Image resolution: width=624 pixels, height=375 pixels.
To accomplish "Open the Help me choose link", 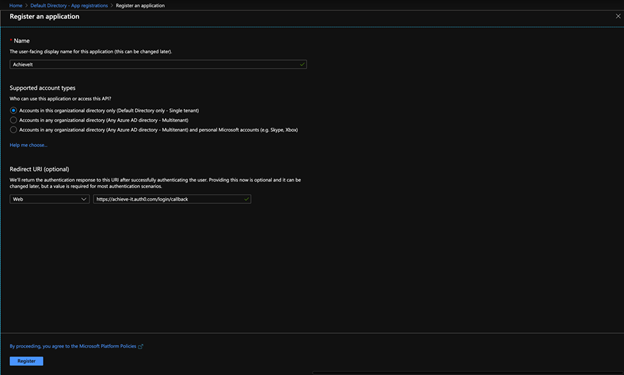I will pyautogui.click(x=28, y=145).
